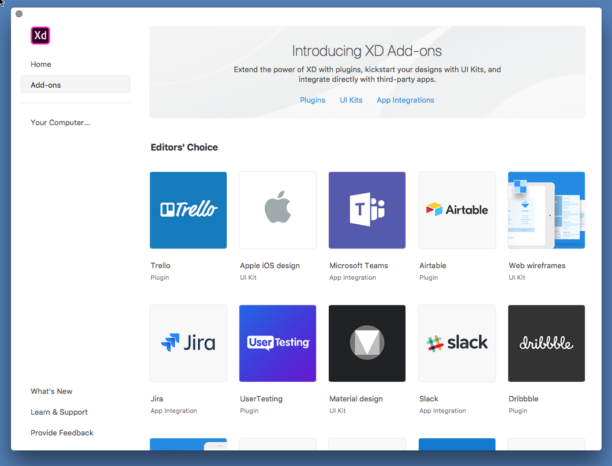Click the Airtable plugin icon

click(456, 210)
